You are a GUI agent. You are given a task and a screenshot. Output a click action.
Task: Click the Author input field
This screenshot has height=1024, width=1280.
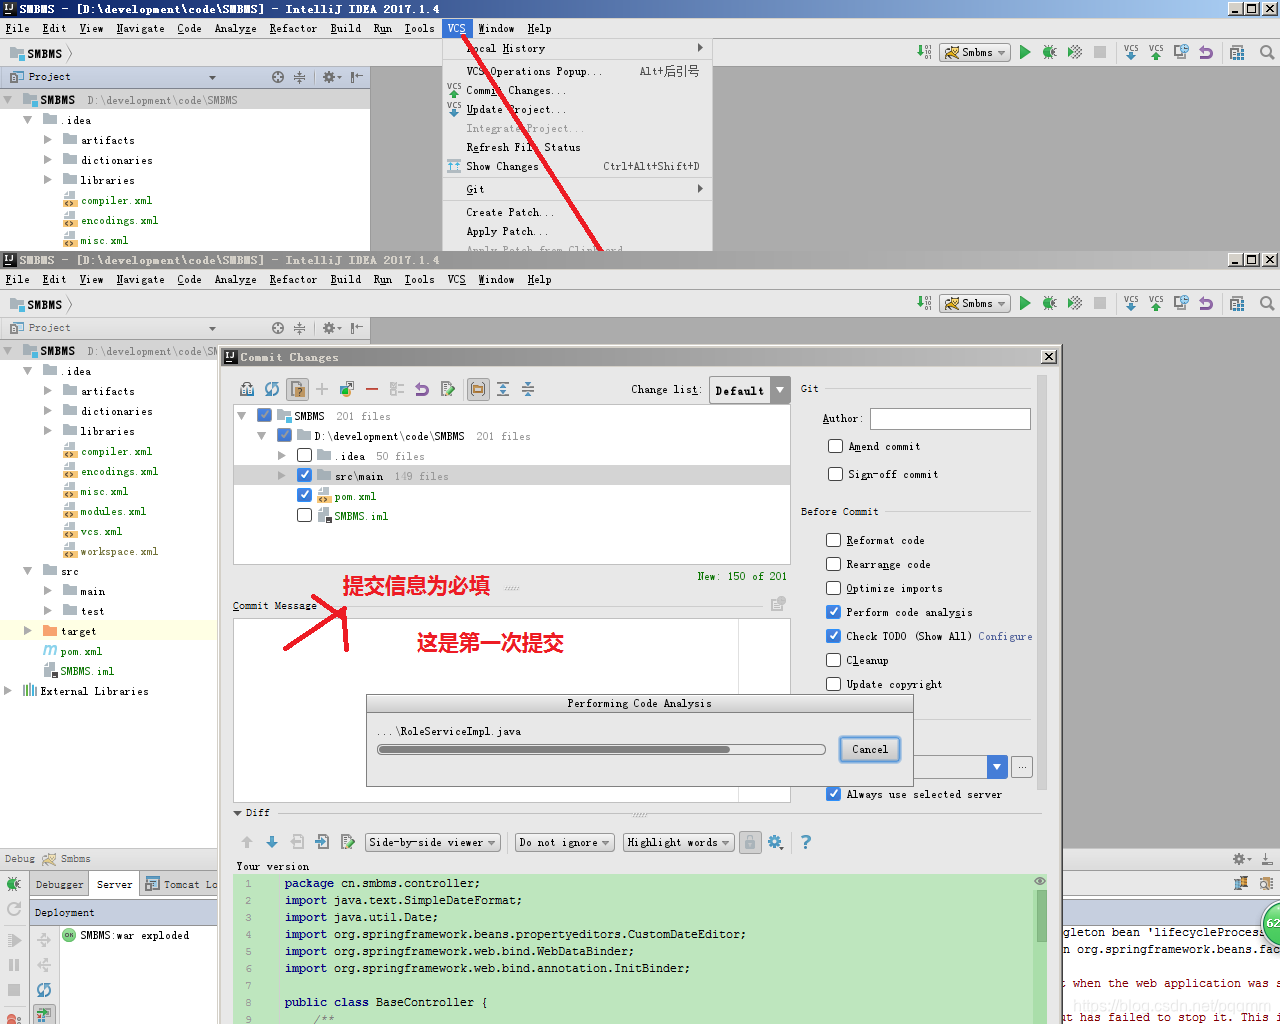[x=950, y=419]
